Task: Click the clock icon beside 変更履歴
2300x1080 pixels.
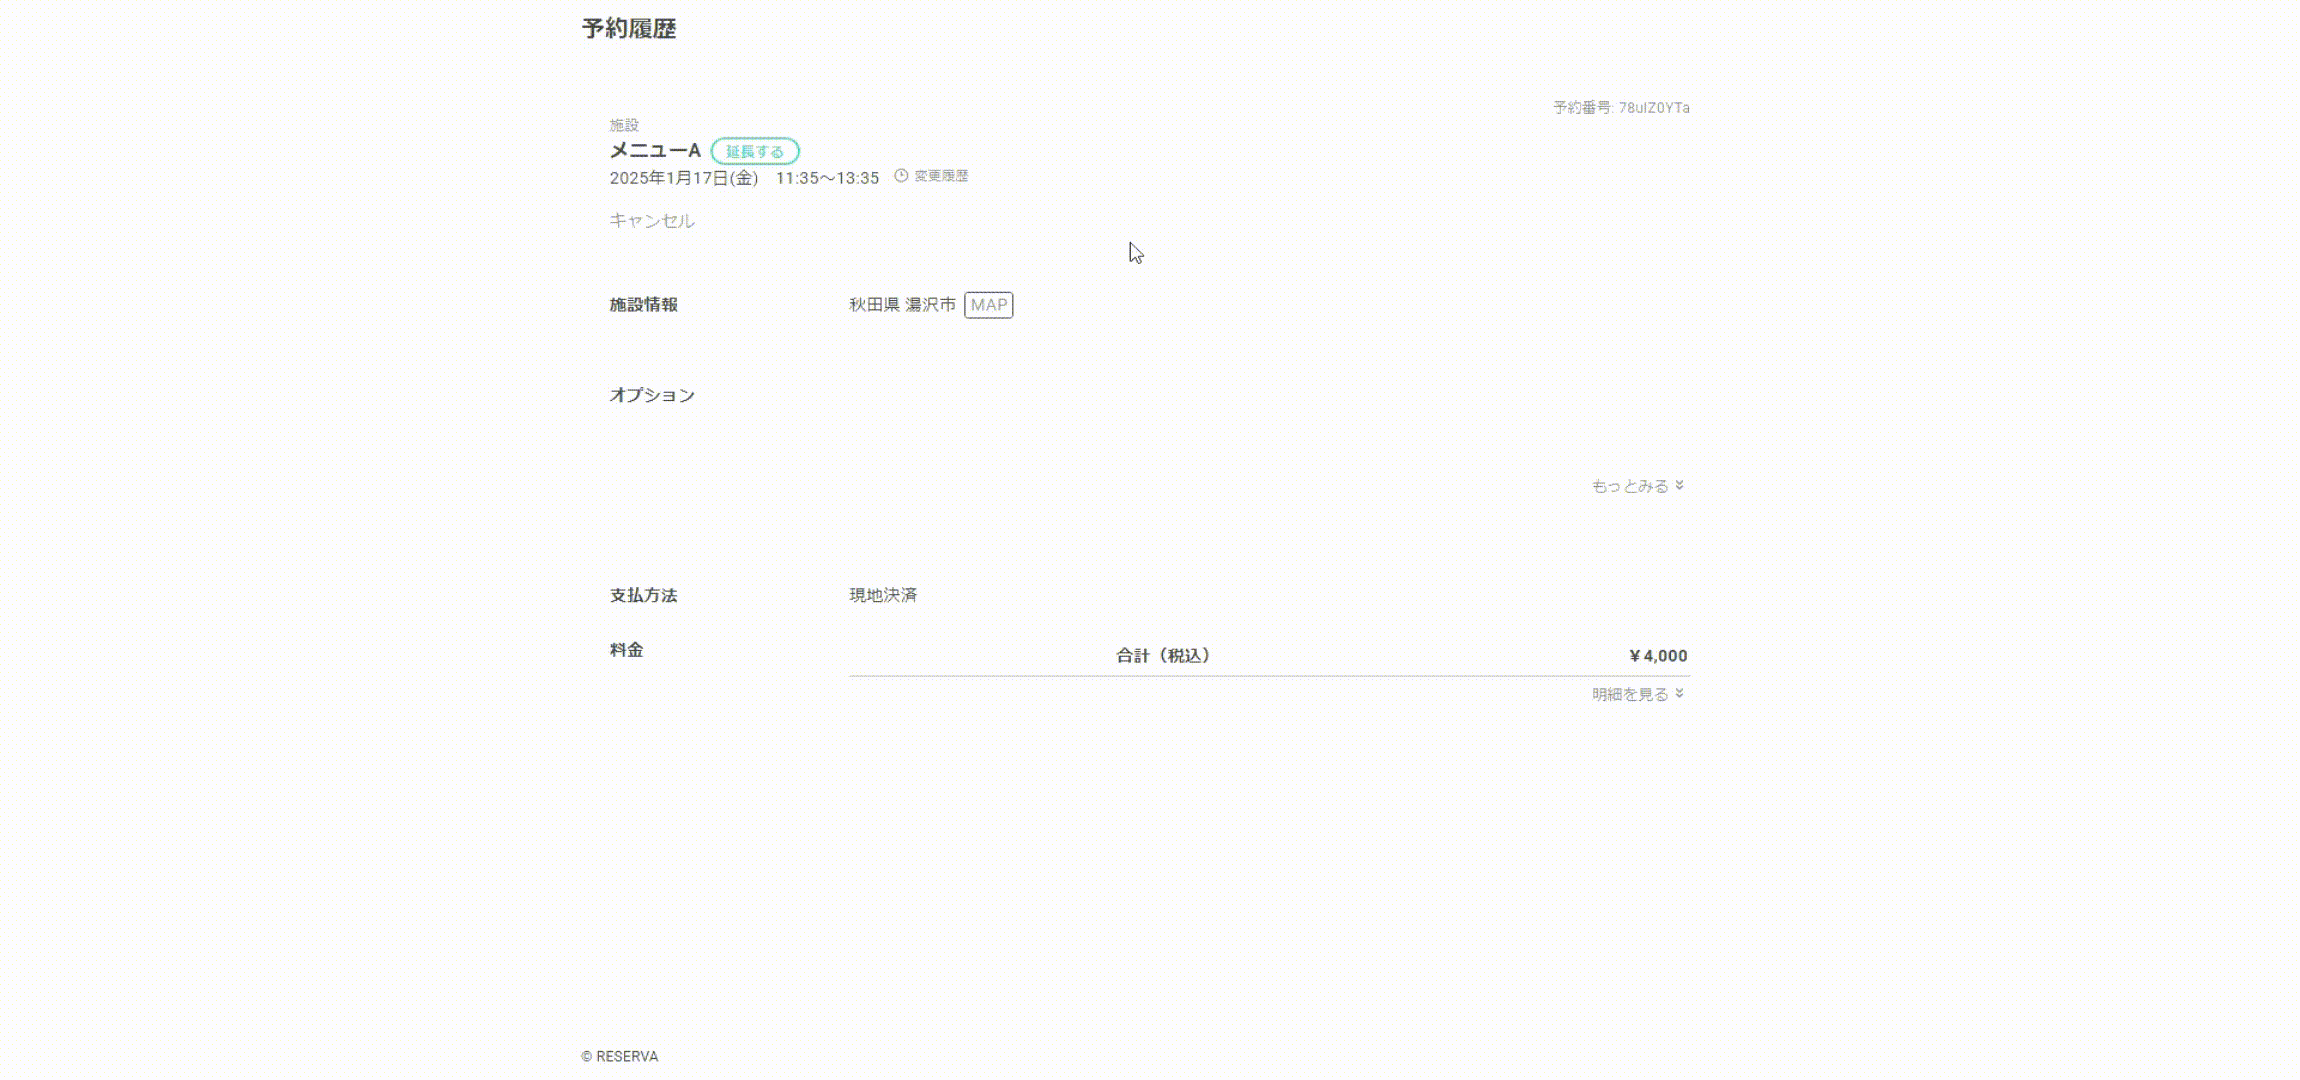Action: point(901,176)
